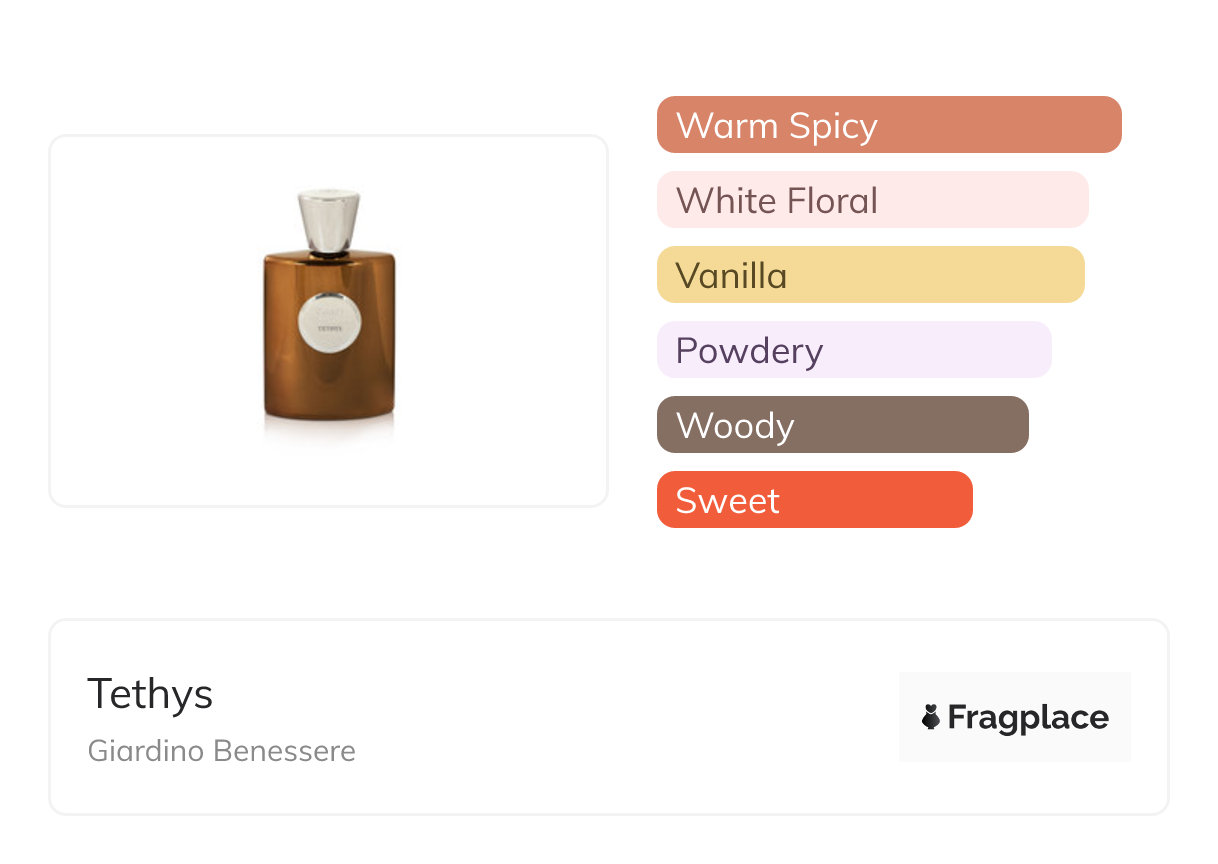This screenshot has height=864, width=1218.
Task: Click the silver cap of the perfume bottle
Action: click(x=329, y=219)
